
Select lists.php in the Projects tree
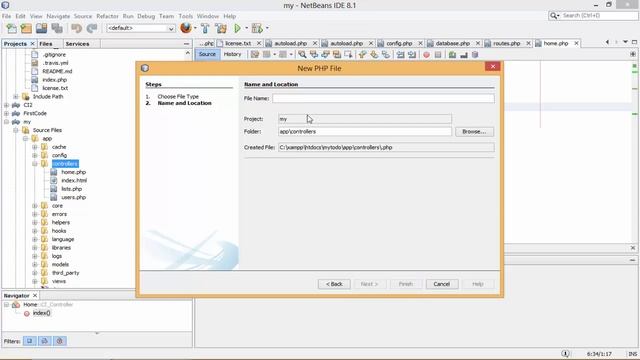pyautogui.click(x=71, y=189)
